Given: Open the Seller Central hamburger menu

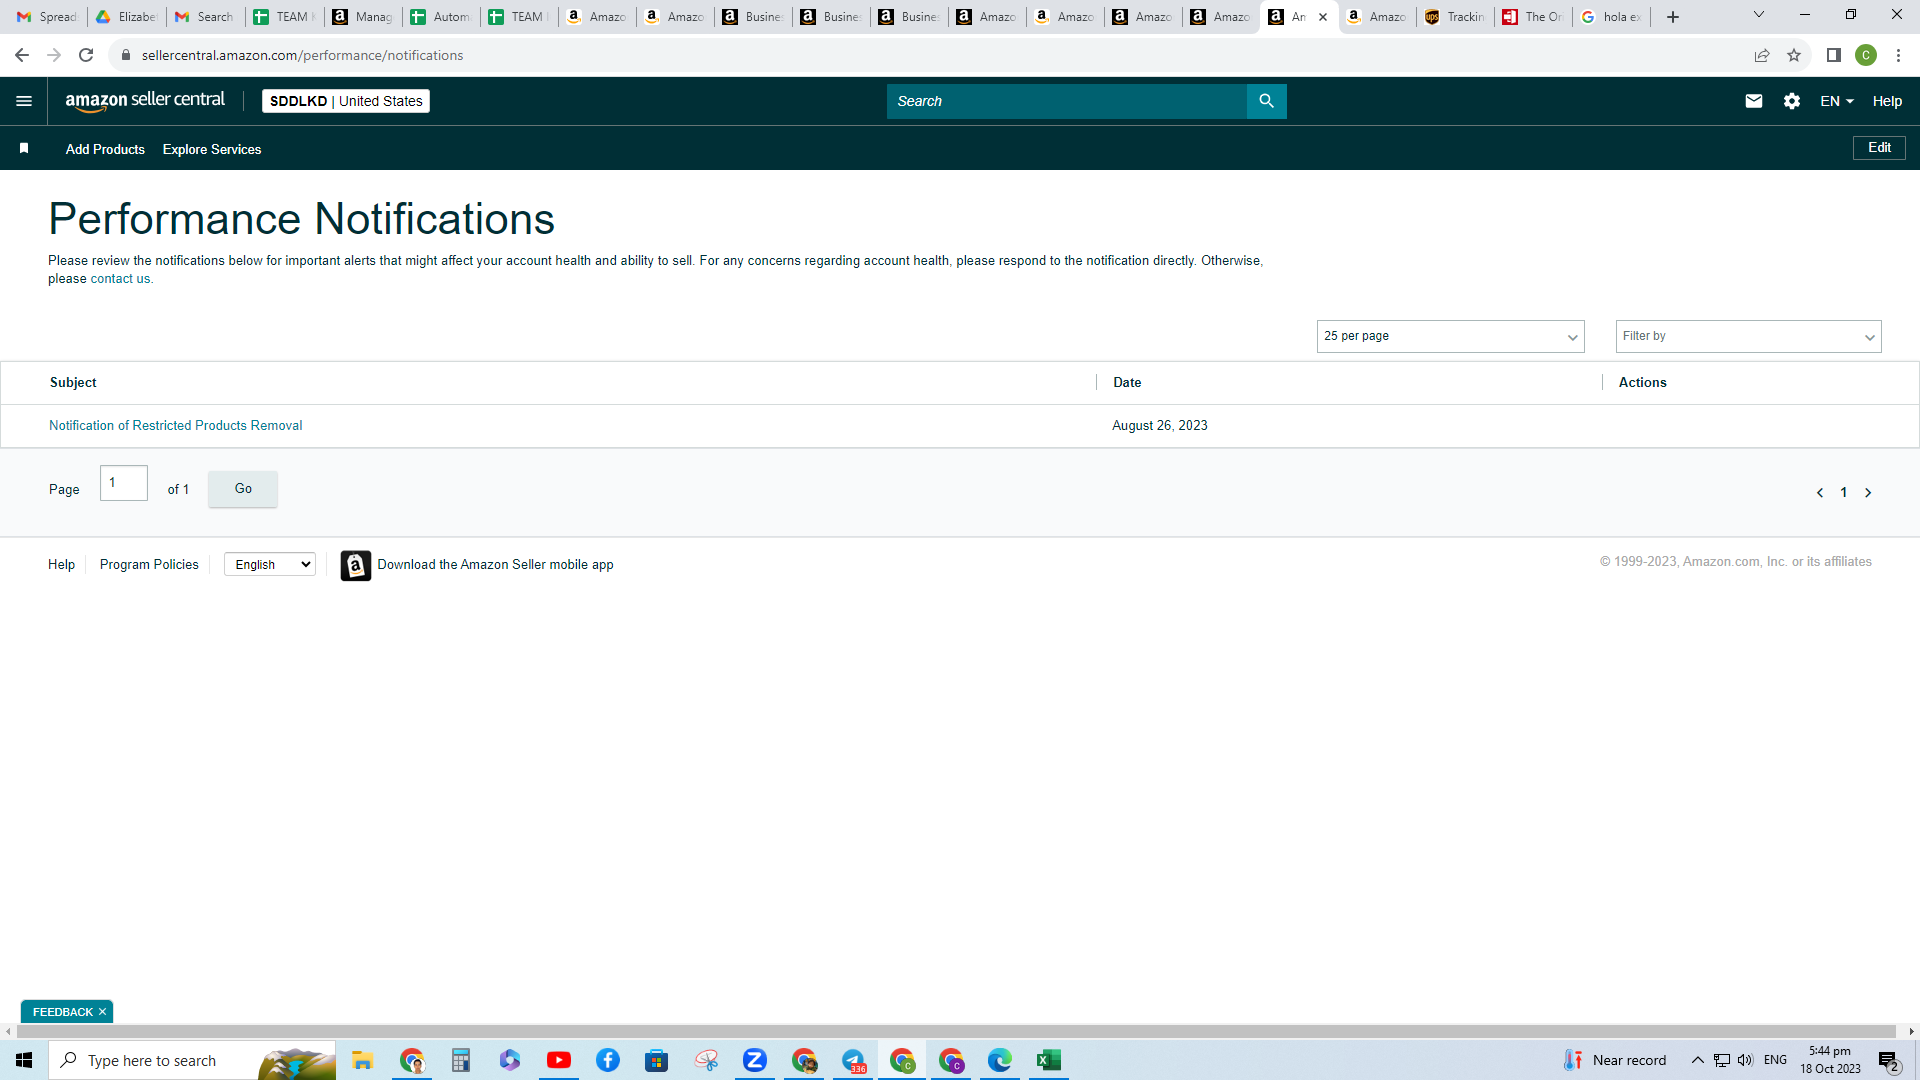Looking at the screenshot, I should click(x=24, y=101).
